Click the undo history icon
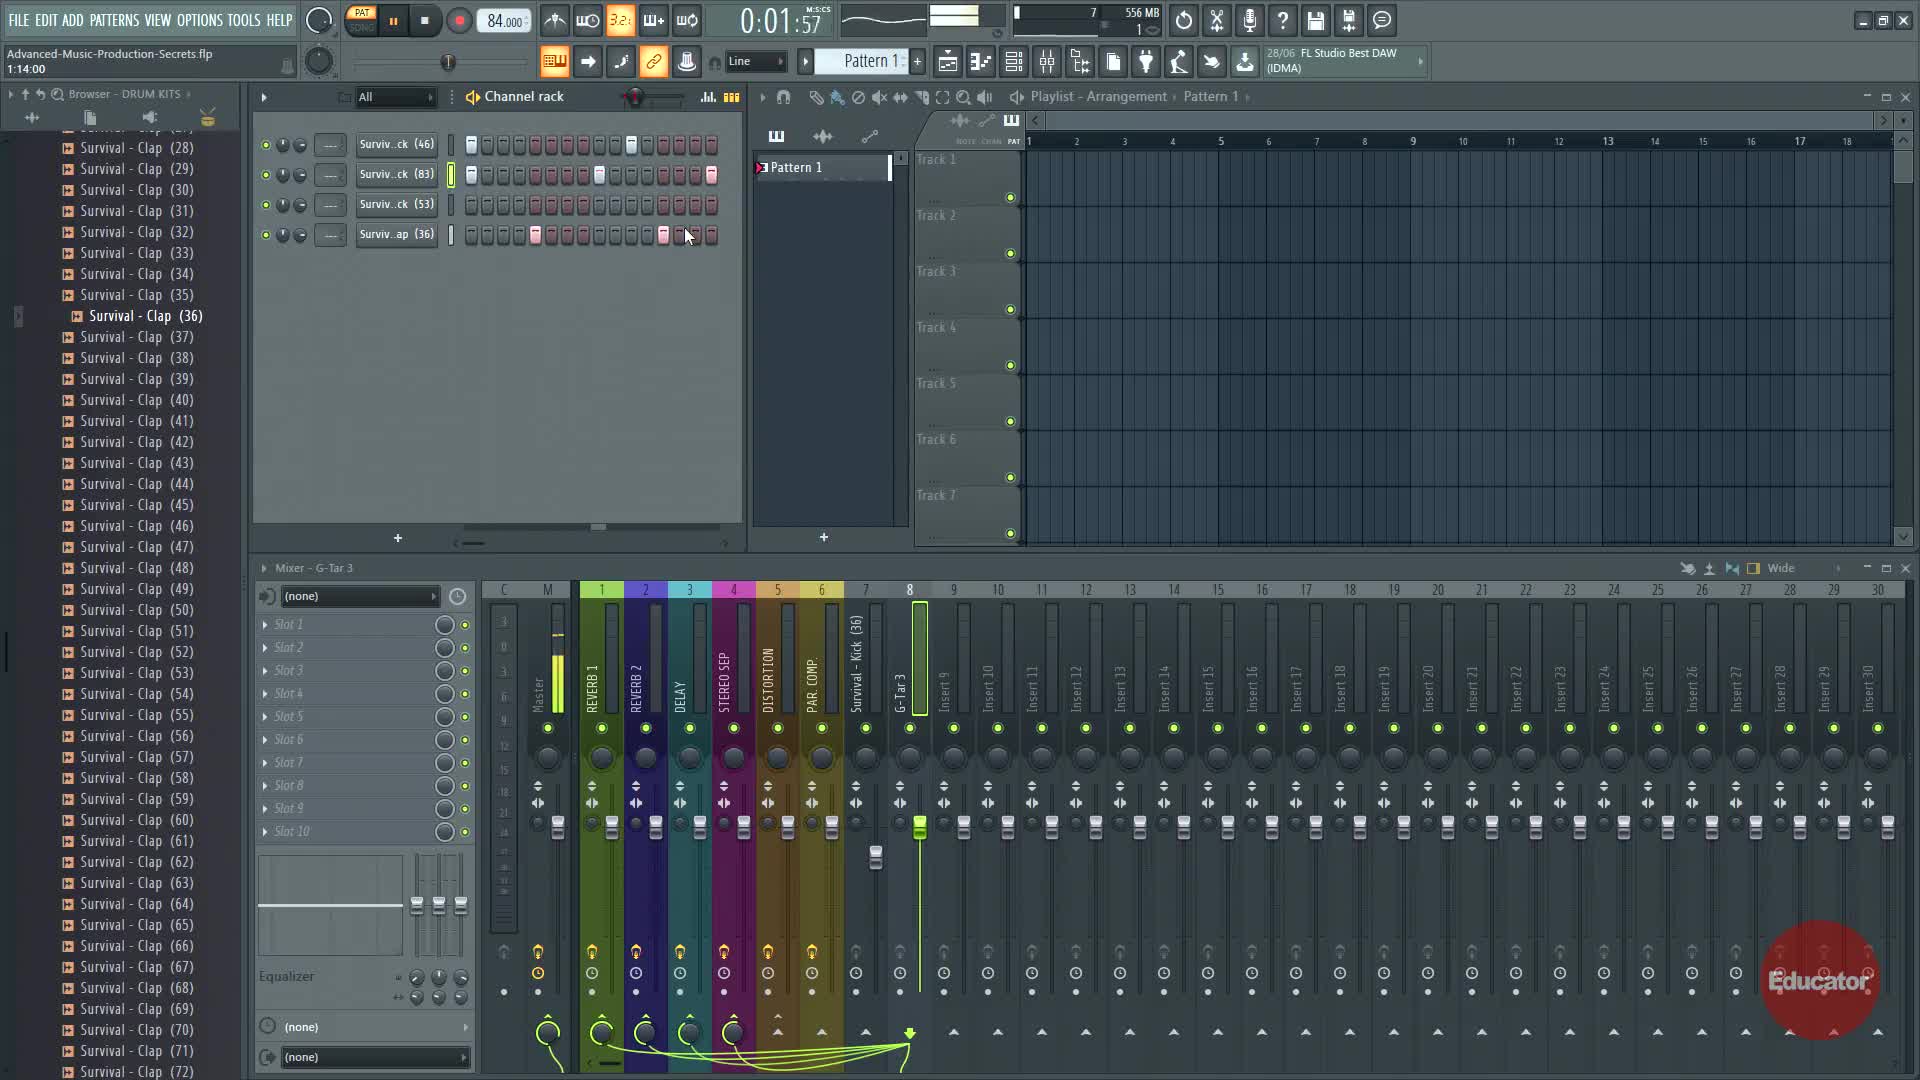Viewport: 1920px width, 1080px height. coord(1184,21)
